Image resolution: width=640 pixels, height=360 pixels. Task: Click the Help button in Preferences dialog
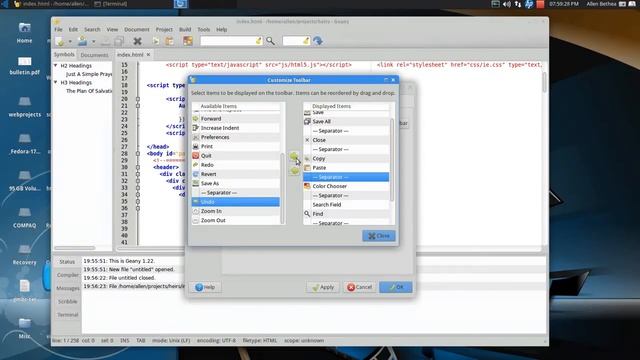(205, 287)
